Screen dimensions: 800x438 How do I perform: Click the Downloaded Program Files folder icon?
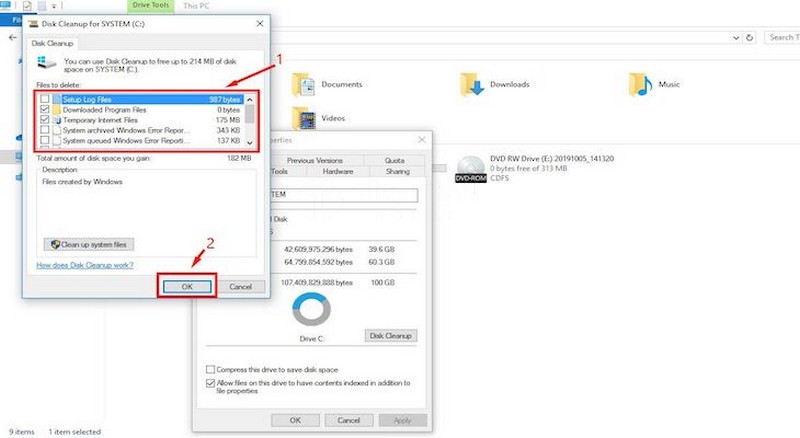point(57,110)
